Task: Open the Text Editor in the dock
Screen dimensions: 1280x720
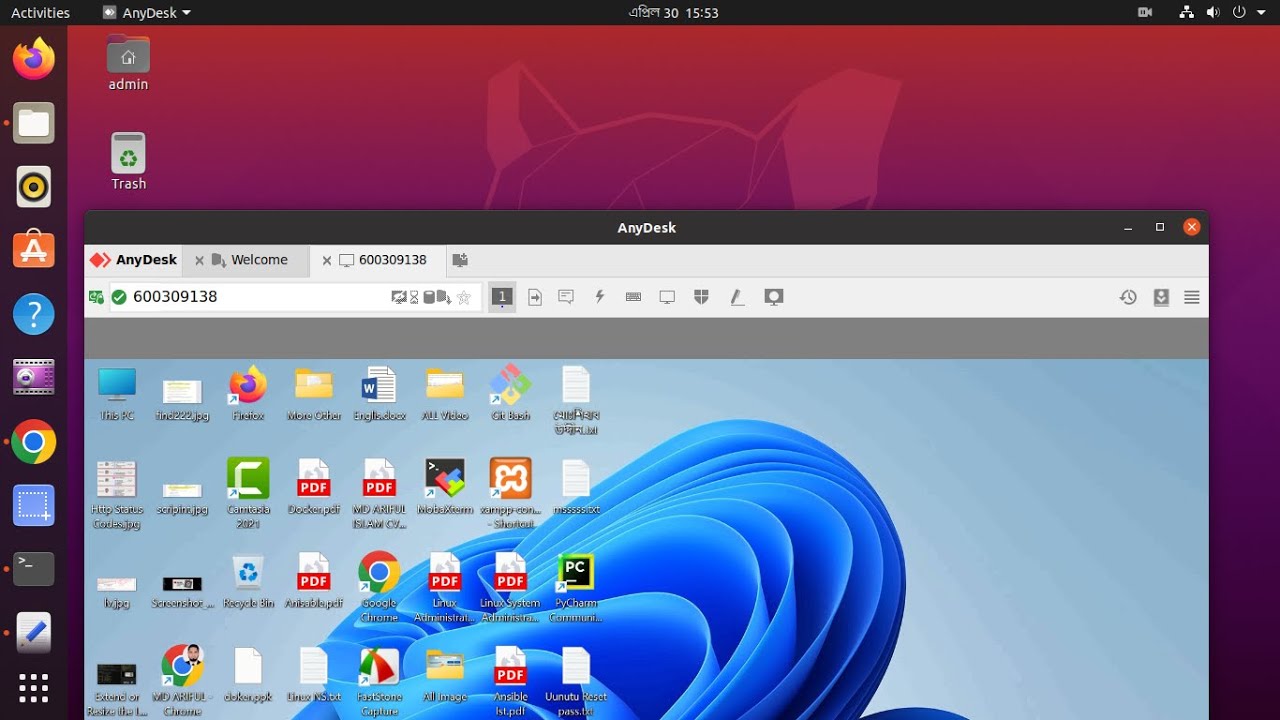Action: coord(33,632)
